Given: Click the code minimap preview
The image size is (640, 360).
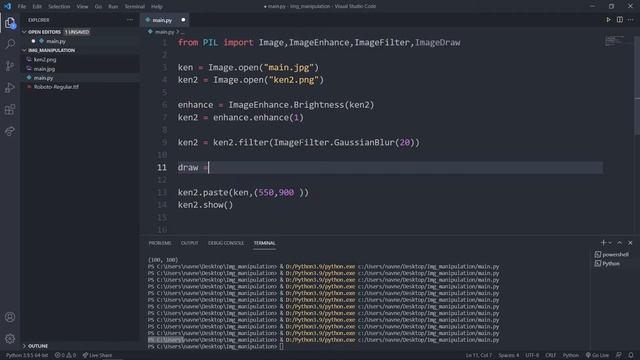Looking at the screenshot, I should [x=614, y=40].
